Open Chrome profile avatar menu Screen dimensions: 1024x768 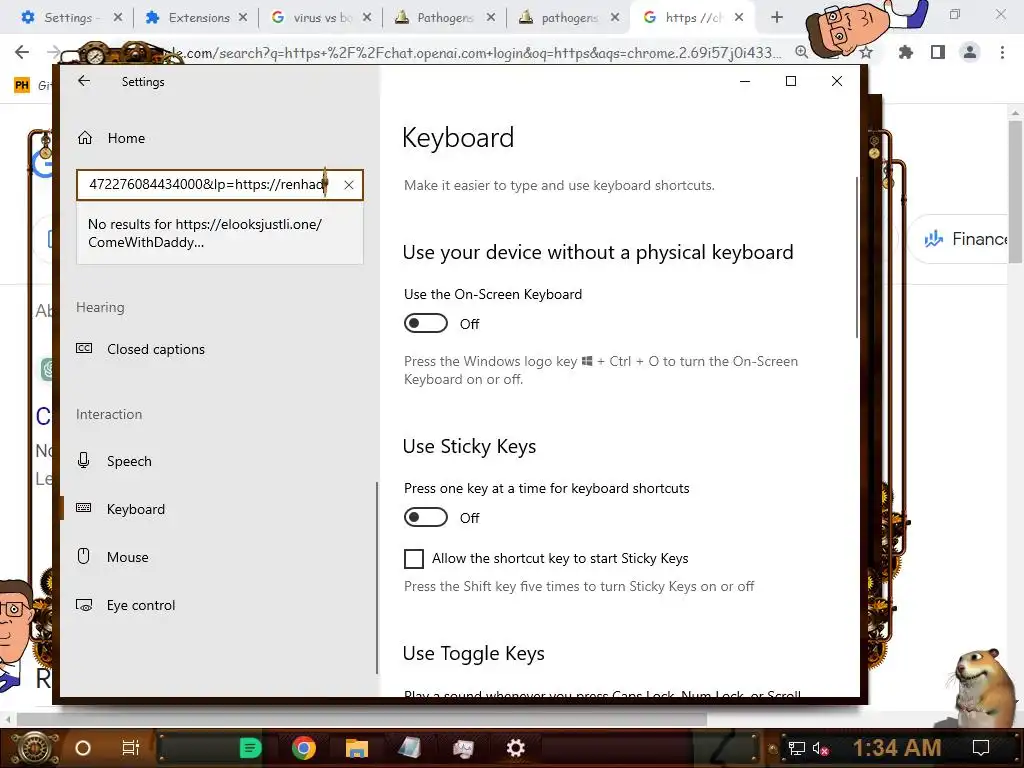pos(970,52)
